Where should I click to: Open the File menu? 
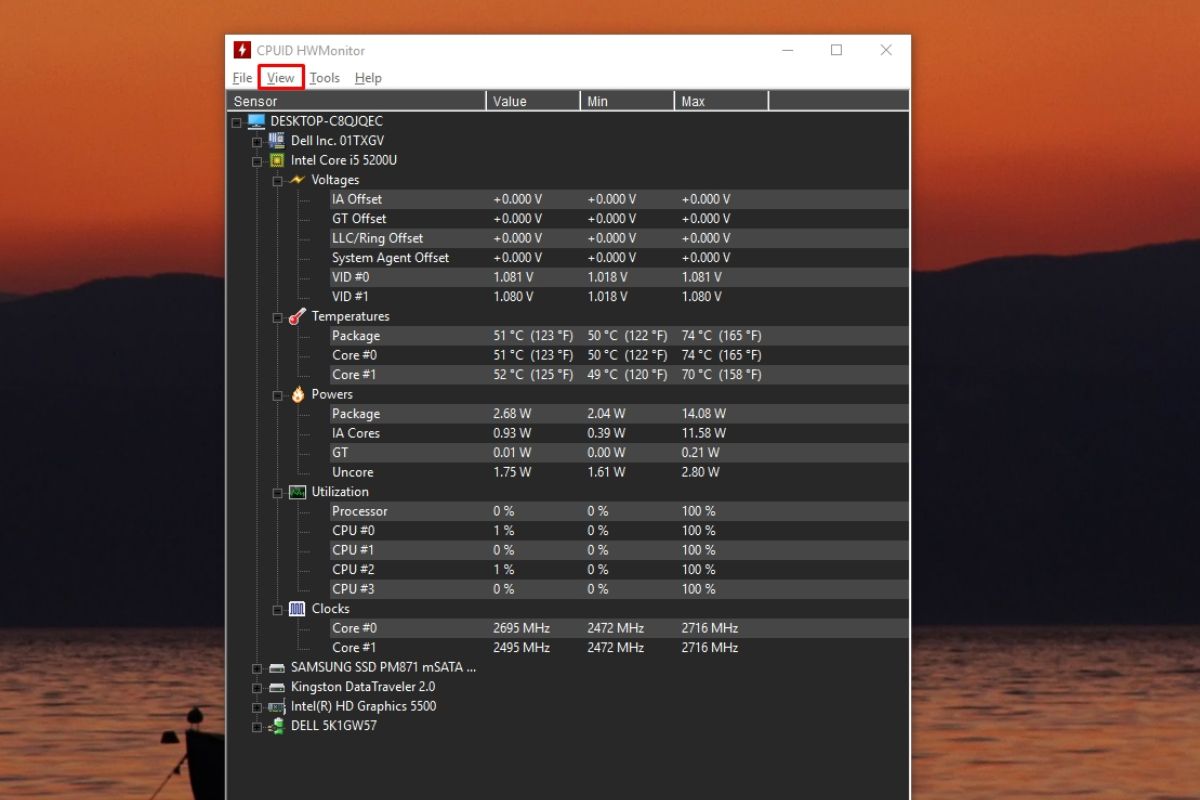tap(242, 78)
